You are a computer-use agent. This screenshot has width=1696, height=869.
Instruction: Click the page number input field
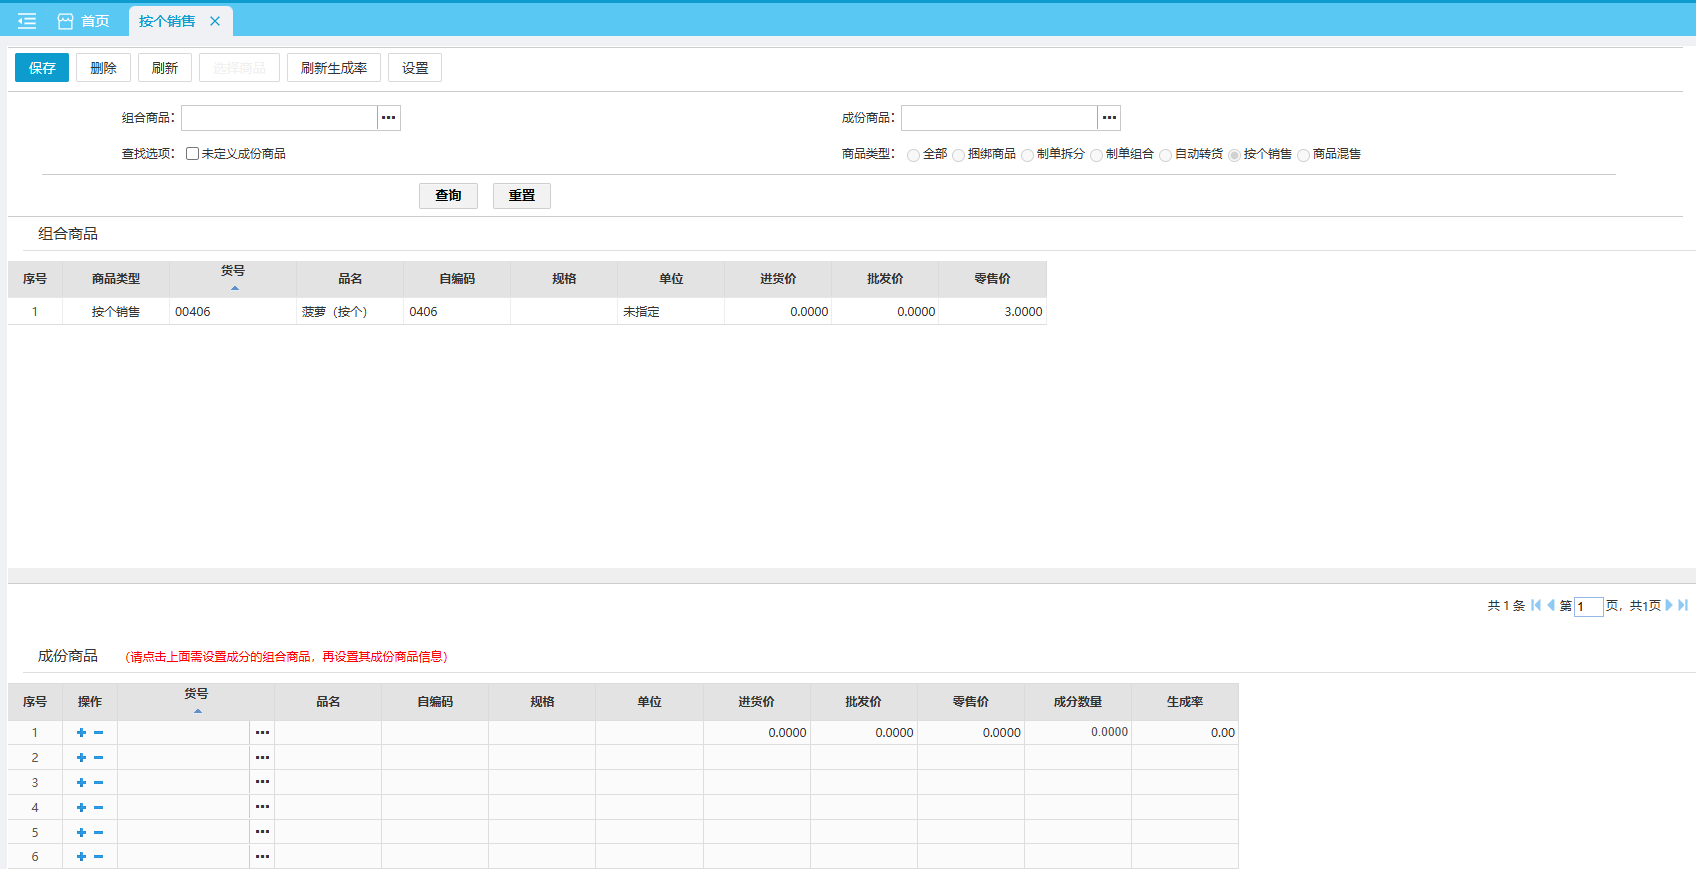point(1588,606)
